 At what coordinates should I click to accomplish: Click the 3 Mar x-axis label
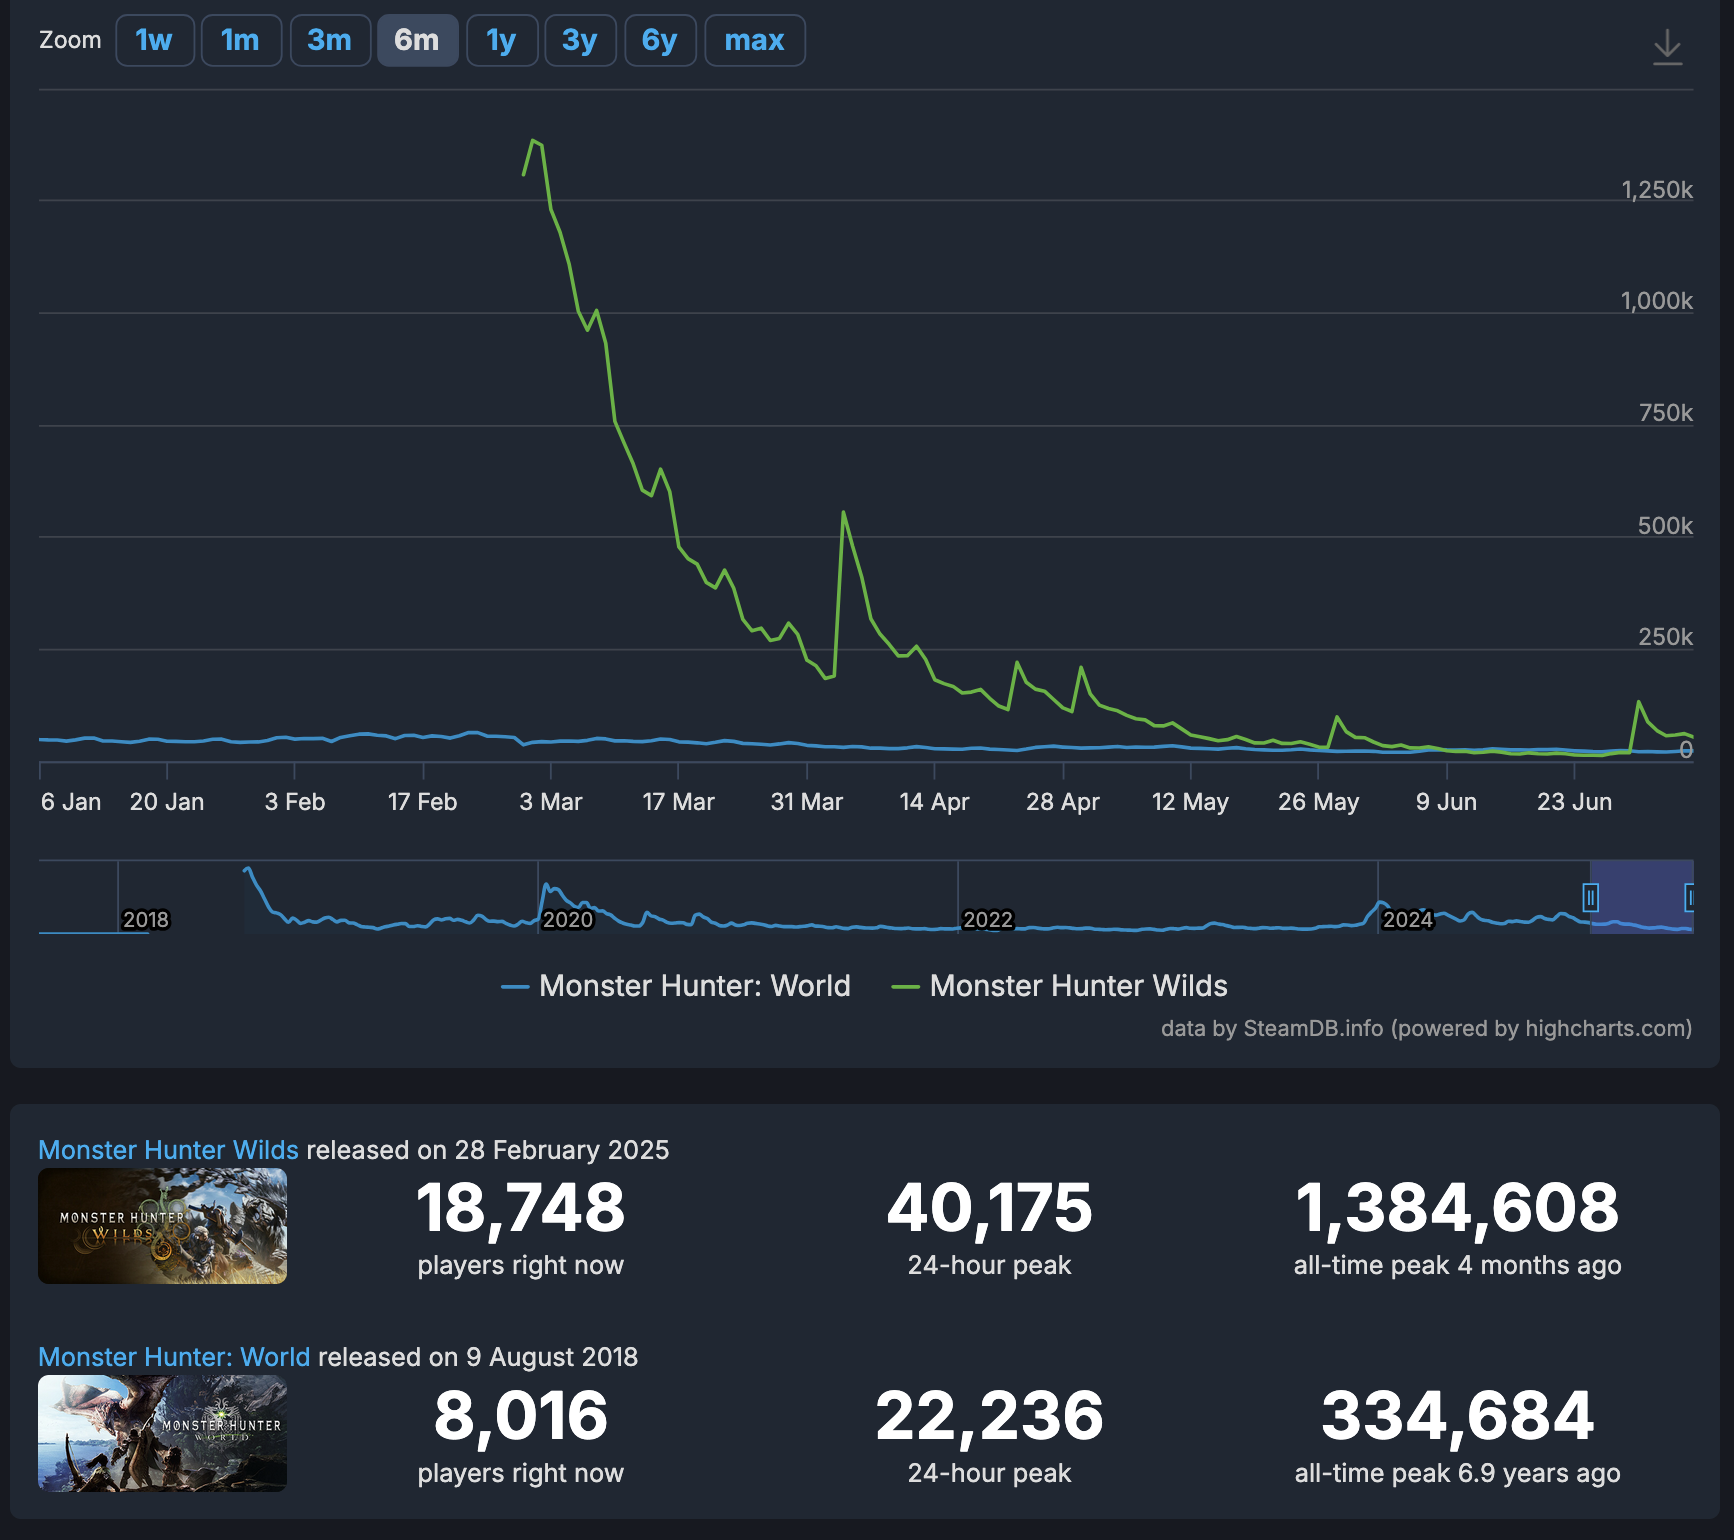[551, 802]
